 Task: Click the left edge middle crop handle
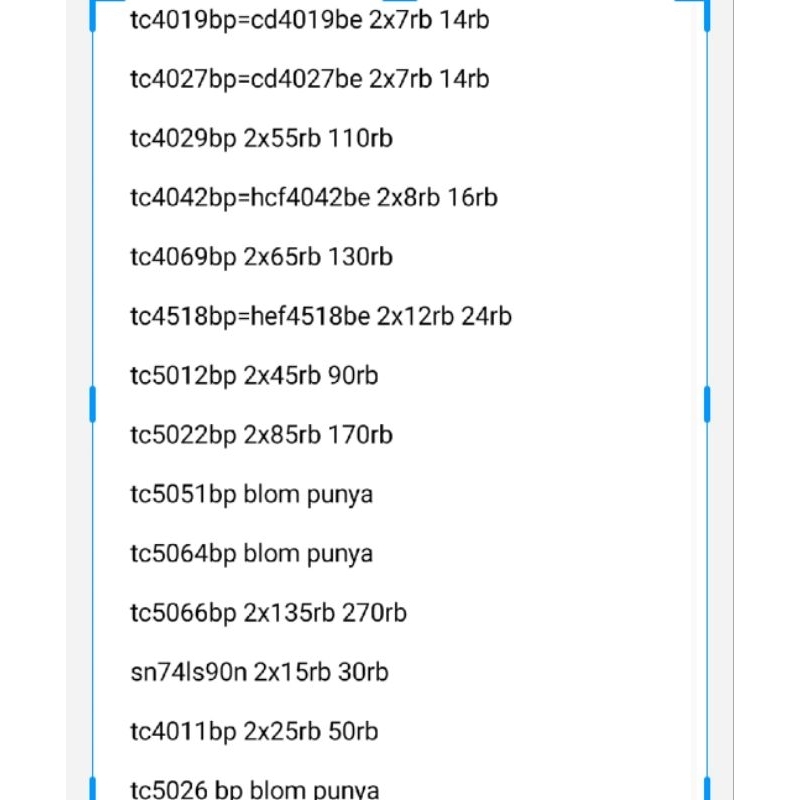pos(93,404)
